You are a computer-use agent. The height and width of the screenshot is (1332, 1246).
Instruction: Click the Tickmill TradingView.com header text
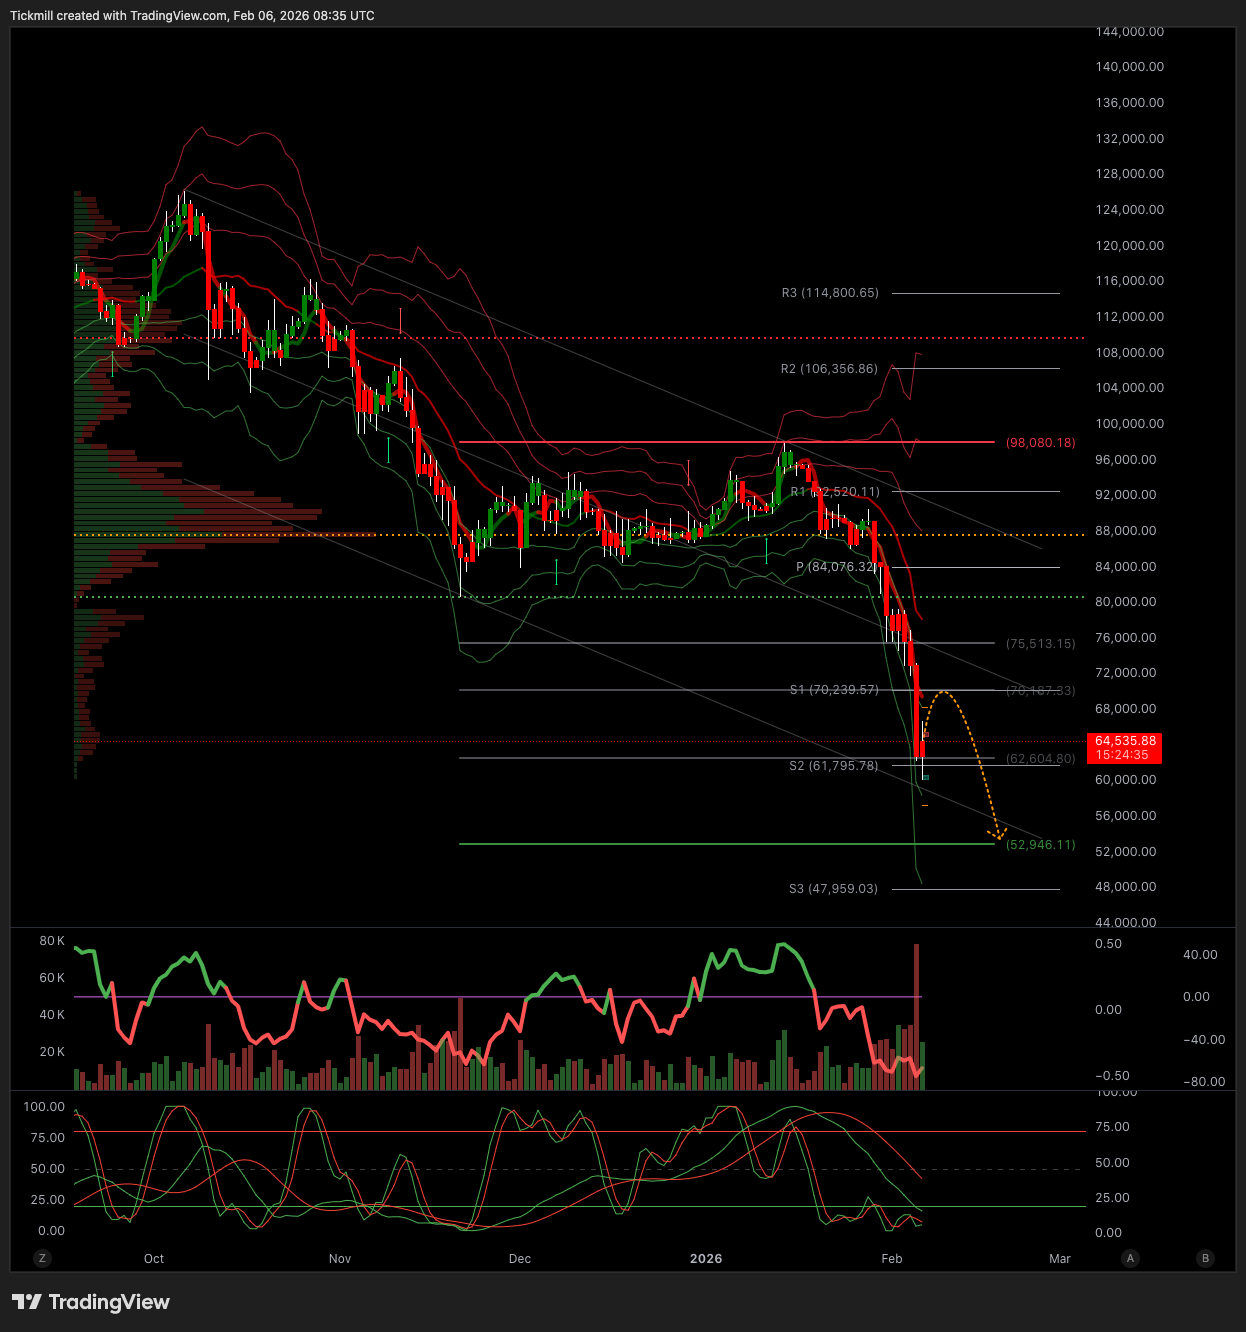[192, 16]
